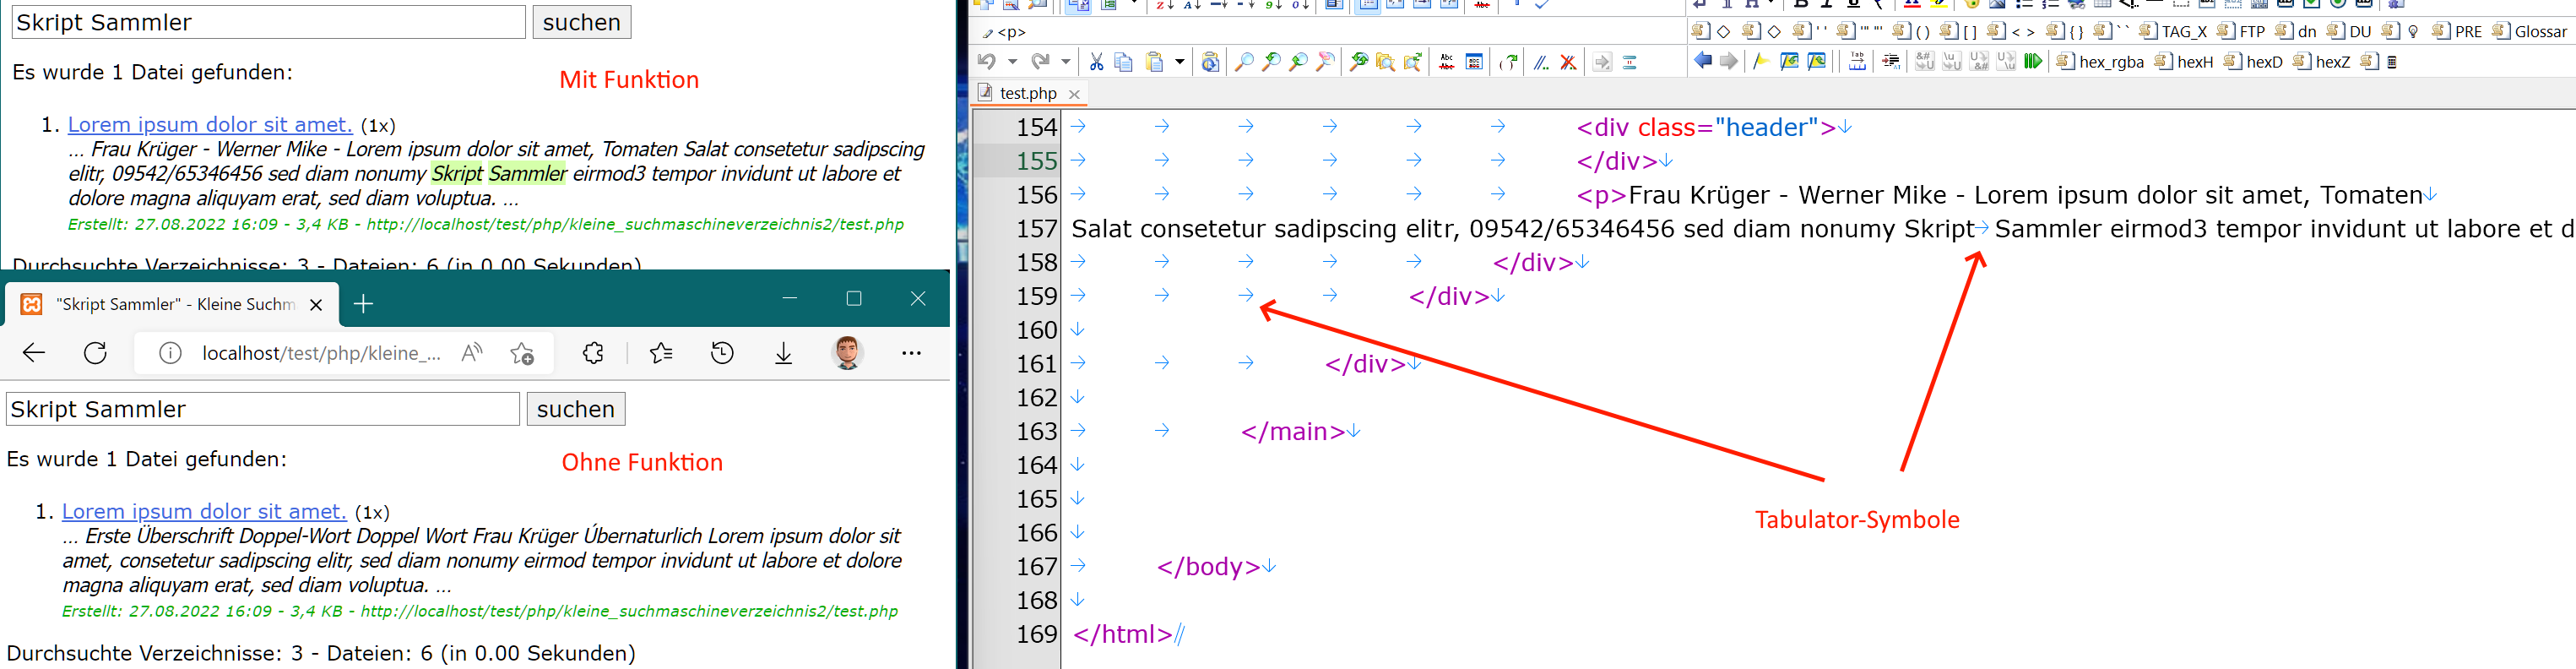Select the test.php editor tab
Screen dimensions: 2576x669
tap(1028, 93)
